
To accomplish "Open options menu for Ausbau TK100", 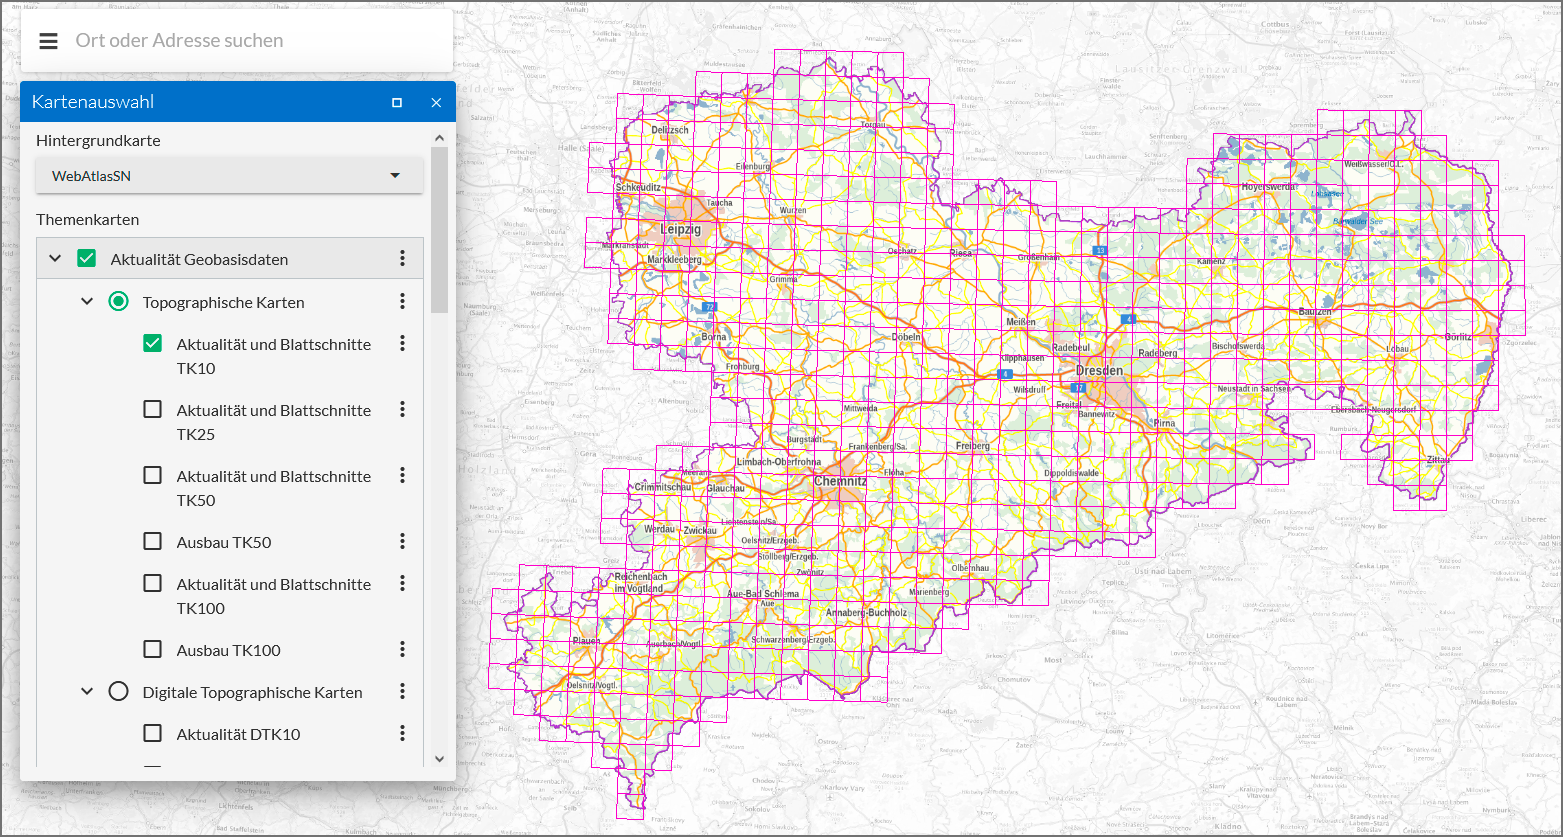I will 402,649.
